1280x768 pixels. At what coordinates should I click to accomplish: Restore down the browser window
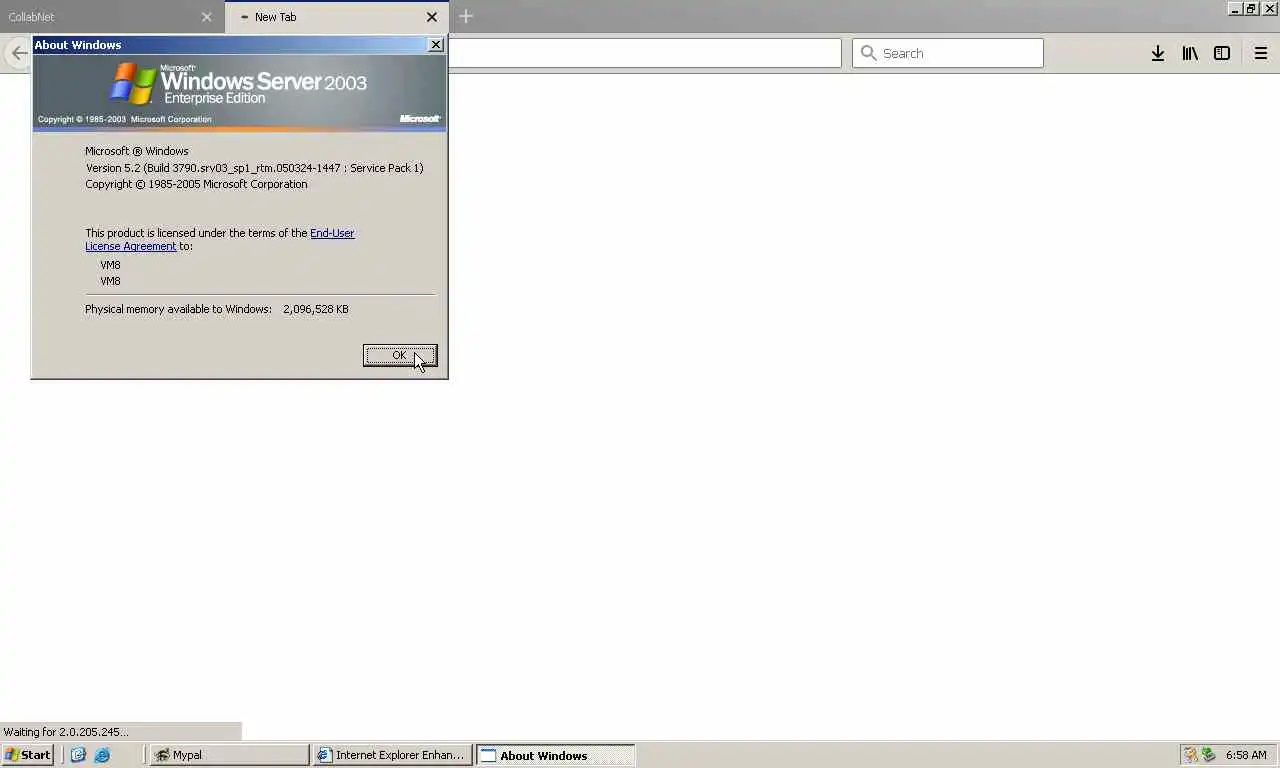pos(1251,8)
